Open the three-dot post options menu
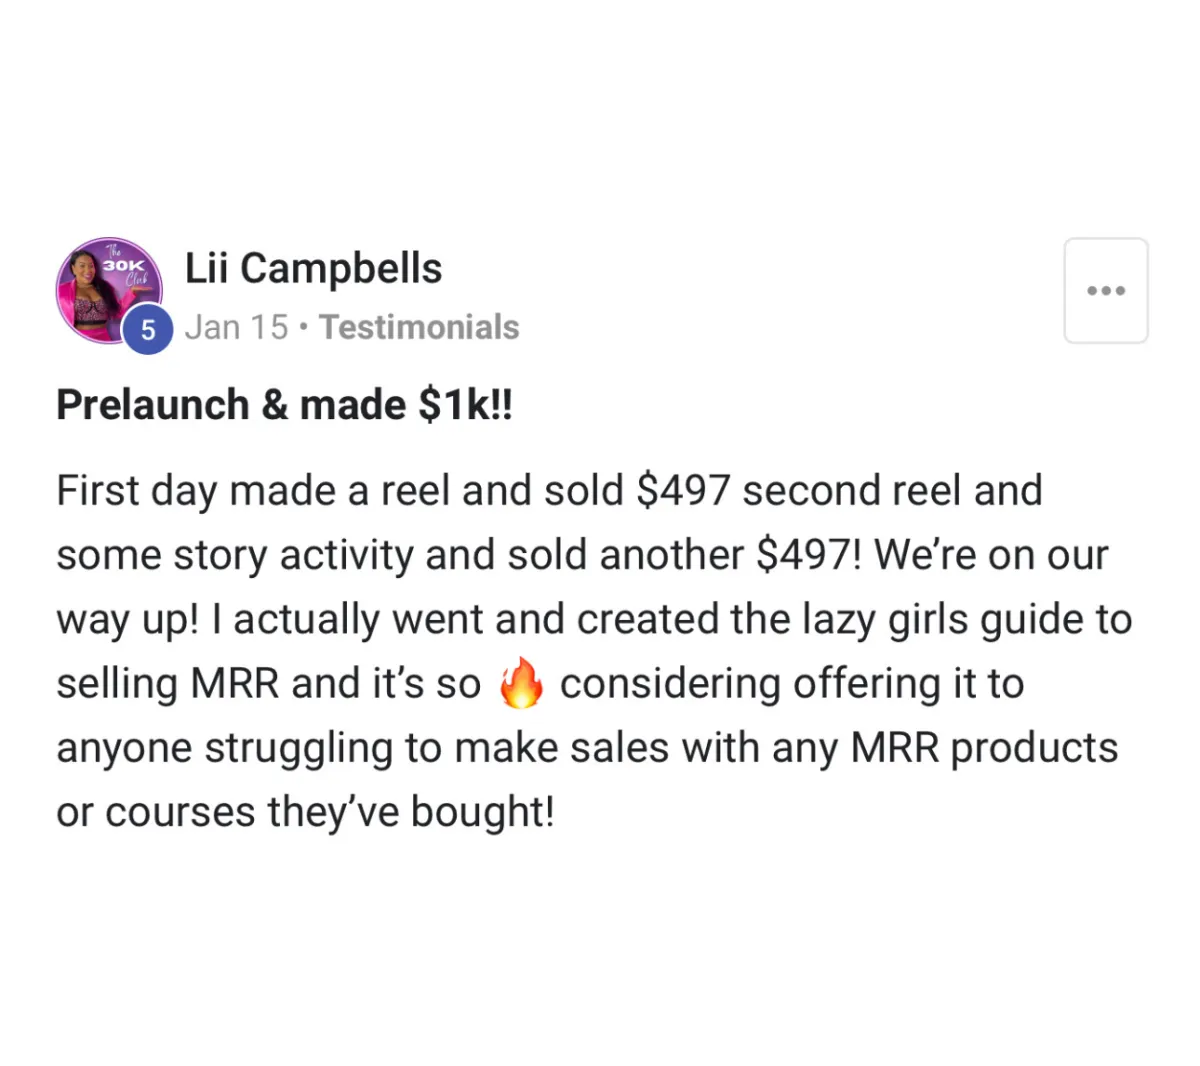Image resolution: width=1200 pixels, height=1066 pixels. pyautogui.click(x=1106, y=291)
